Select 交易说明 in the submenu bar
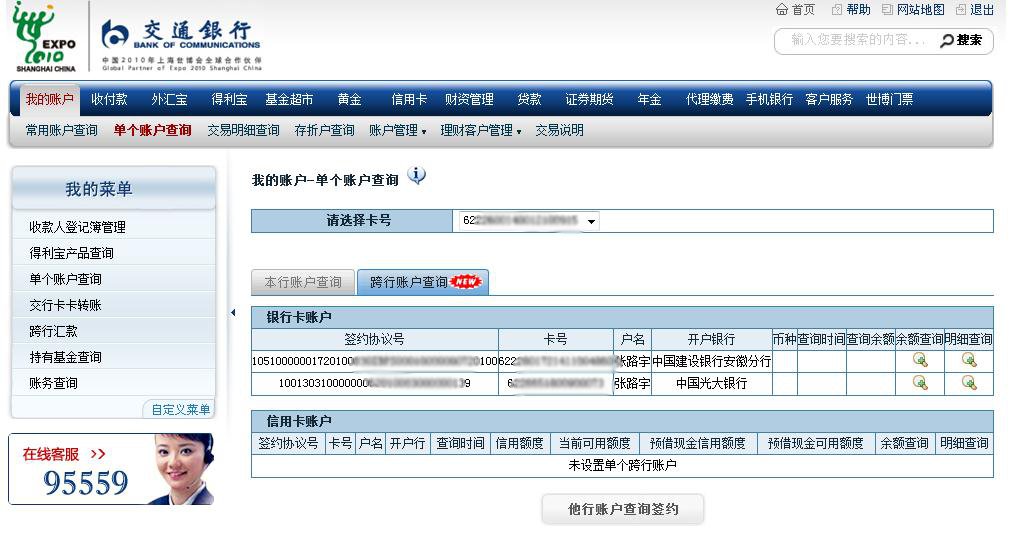 point(559,131)
